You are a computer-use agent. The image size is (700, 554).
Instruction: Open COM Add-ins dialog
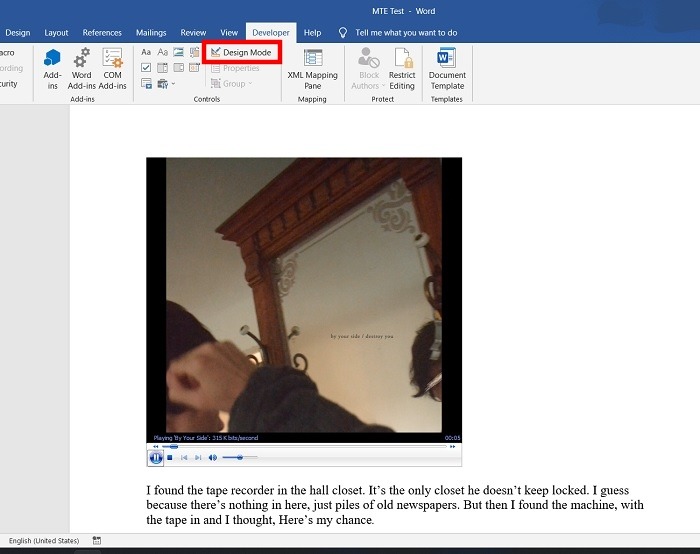[112, 69]
